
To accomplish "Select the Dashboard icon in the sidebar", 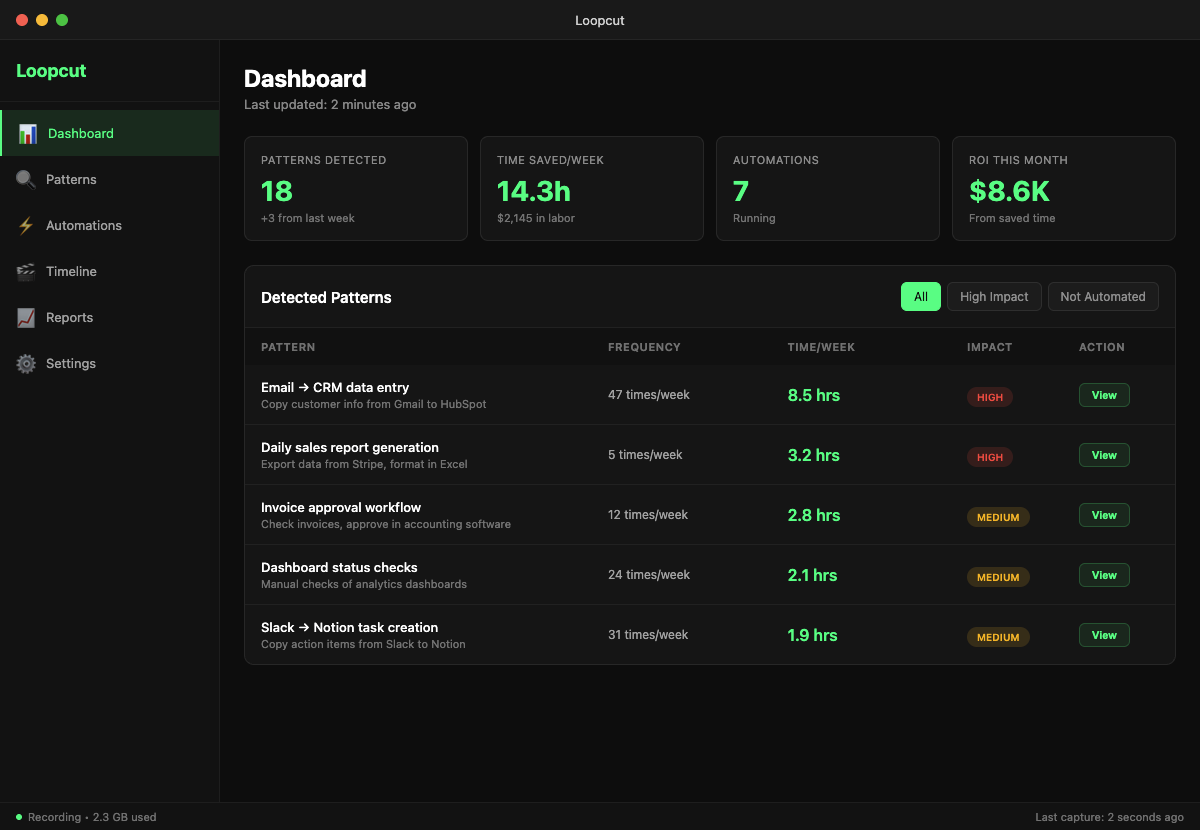I will point(26,132).
